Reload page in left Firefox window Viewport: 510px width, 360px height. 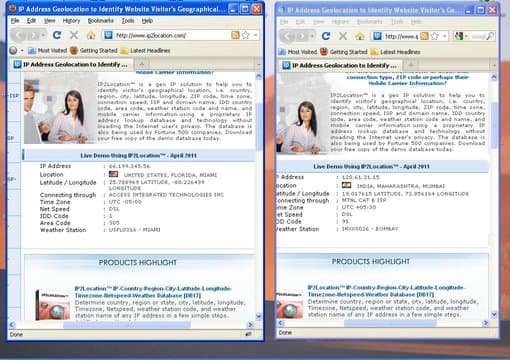click(57, 35)
